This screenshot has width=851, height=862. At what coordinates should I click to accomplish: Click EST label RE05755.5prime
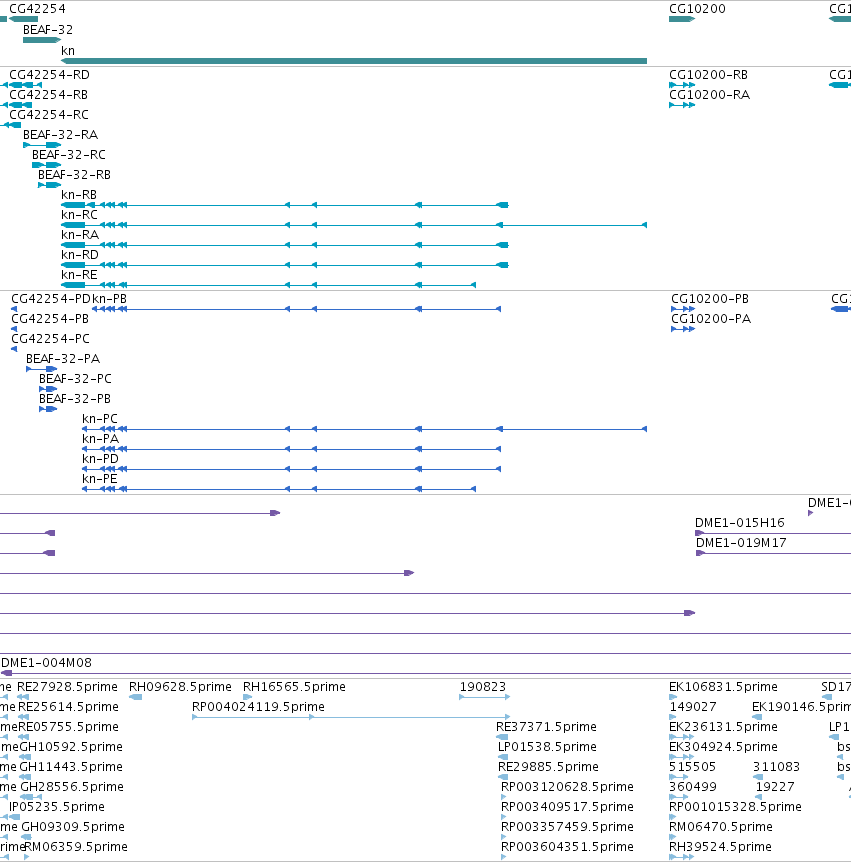pyautogui.click(x=68, y=727)
